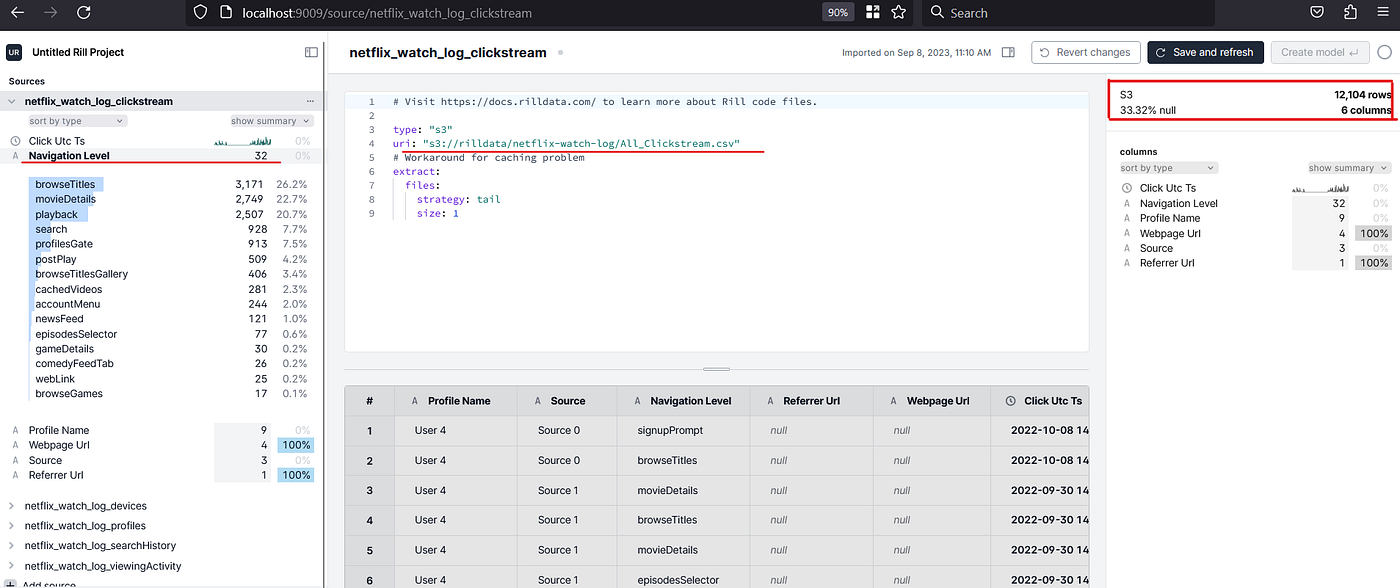This screenshot has width=1400, height=588.
Task: Click the Create model button
Action: coord(1320,52)
